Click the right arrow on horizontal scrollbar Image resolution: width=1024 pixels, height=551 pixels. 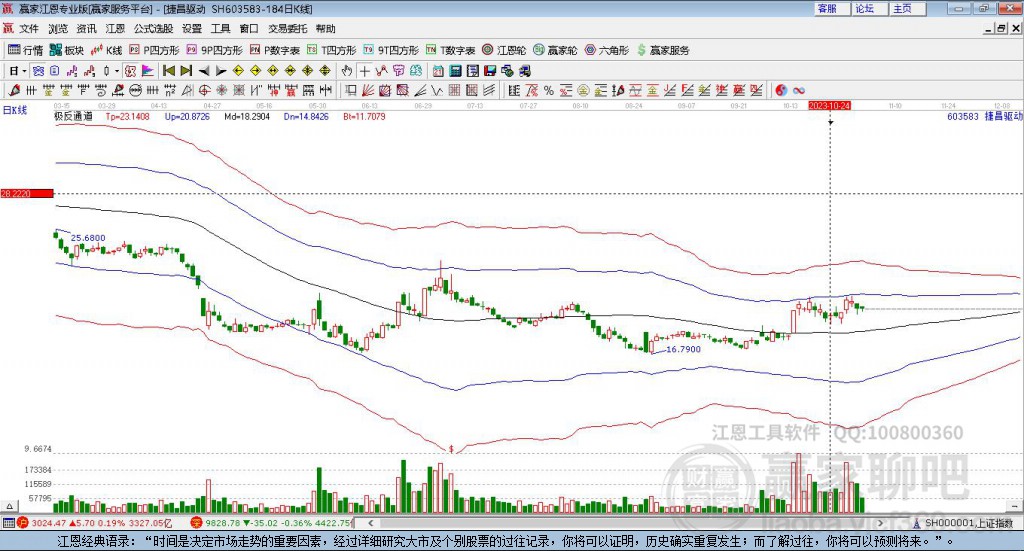pyautogui.click(x=880, y=523)
